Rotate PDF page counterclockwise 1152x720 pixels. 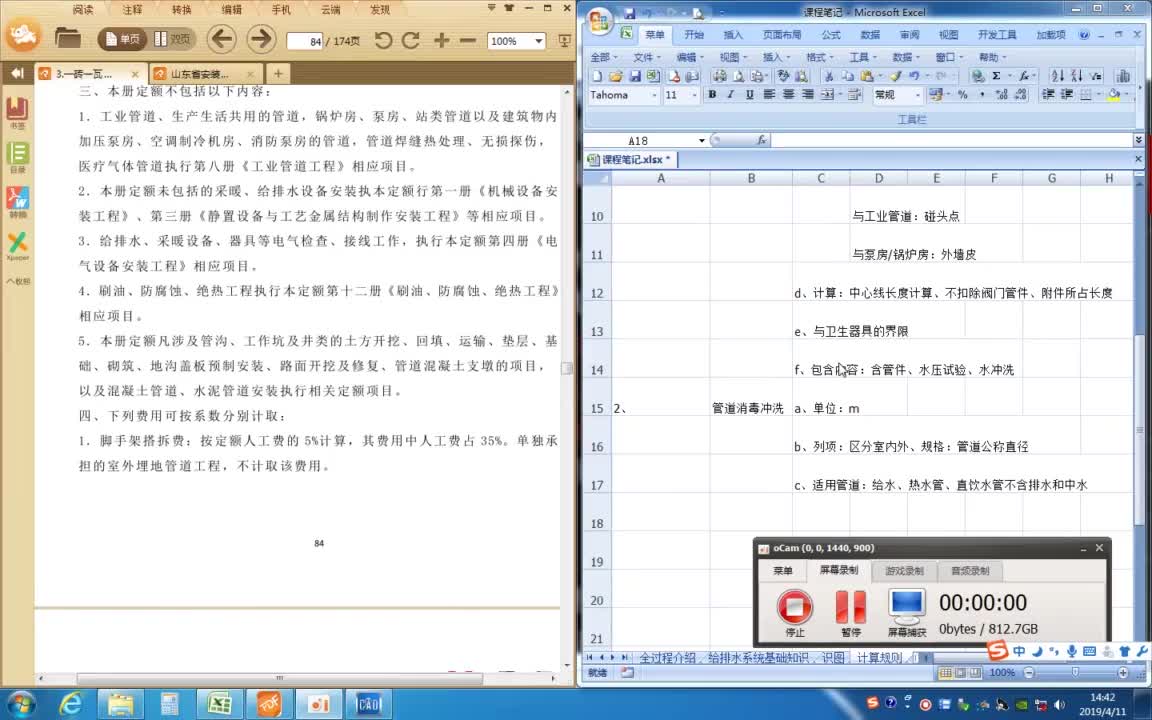tap(383, 40)
